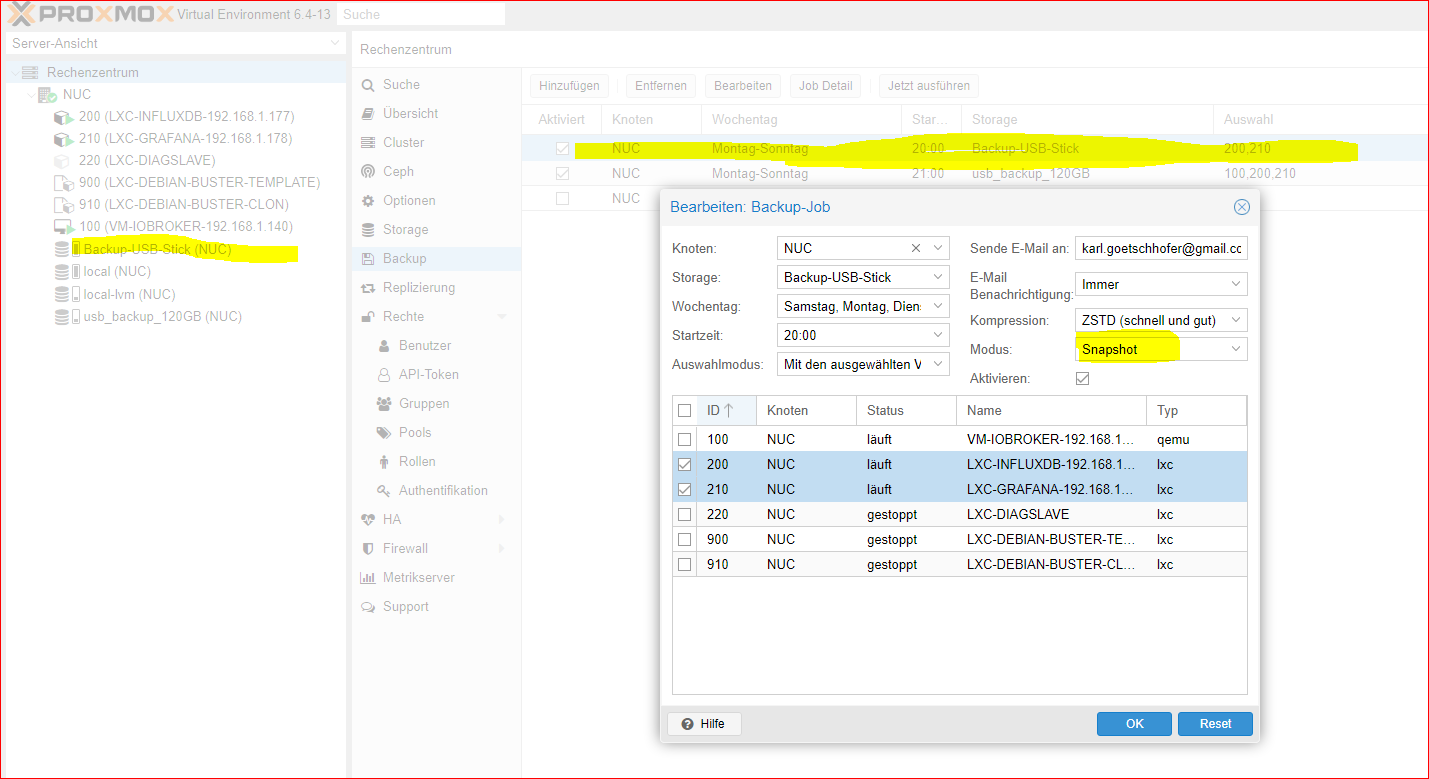Viewport: 1429px width, 779px height.
Task: Click monitor icon of 100 VM-IOBROKER
Action: point(62,226)
